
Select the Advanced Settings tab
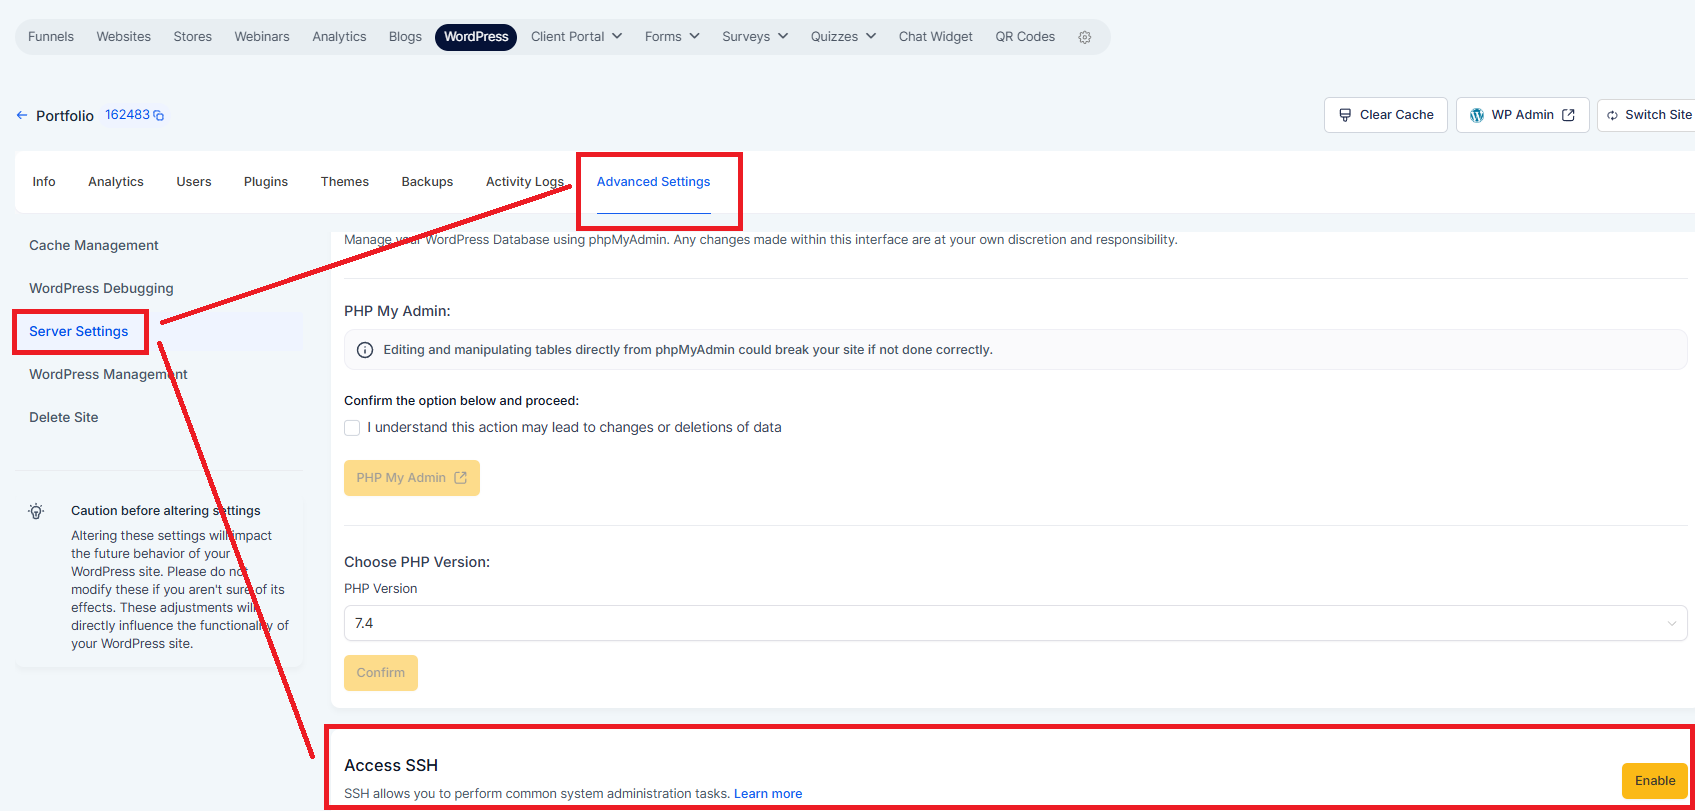(653, 182)
